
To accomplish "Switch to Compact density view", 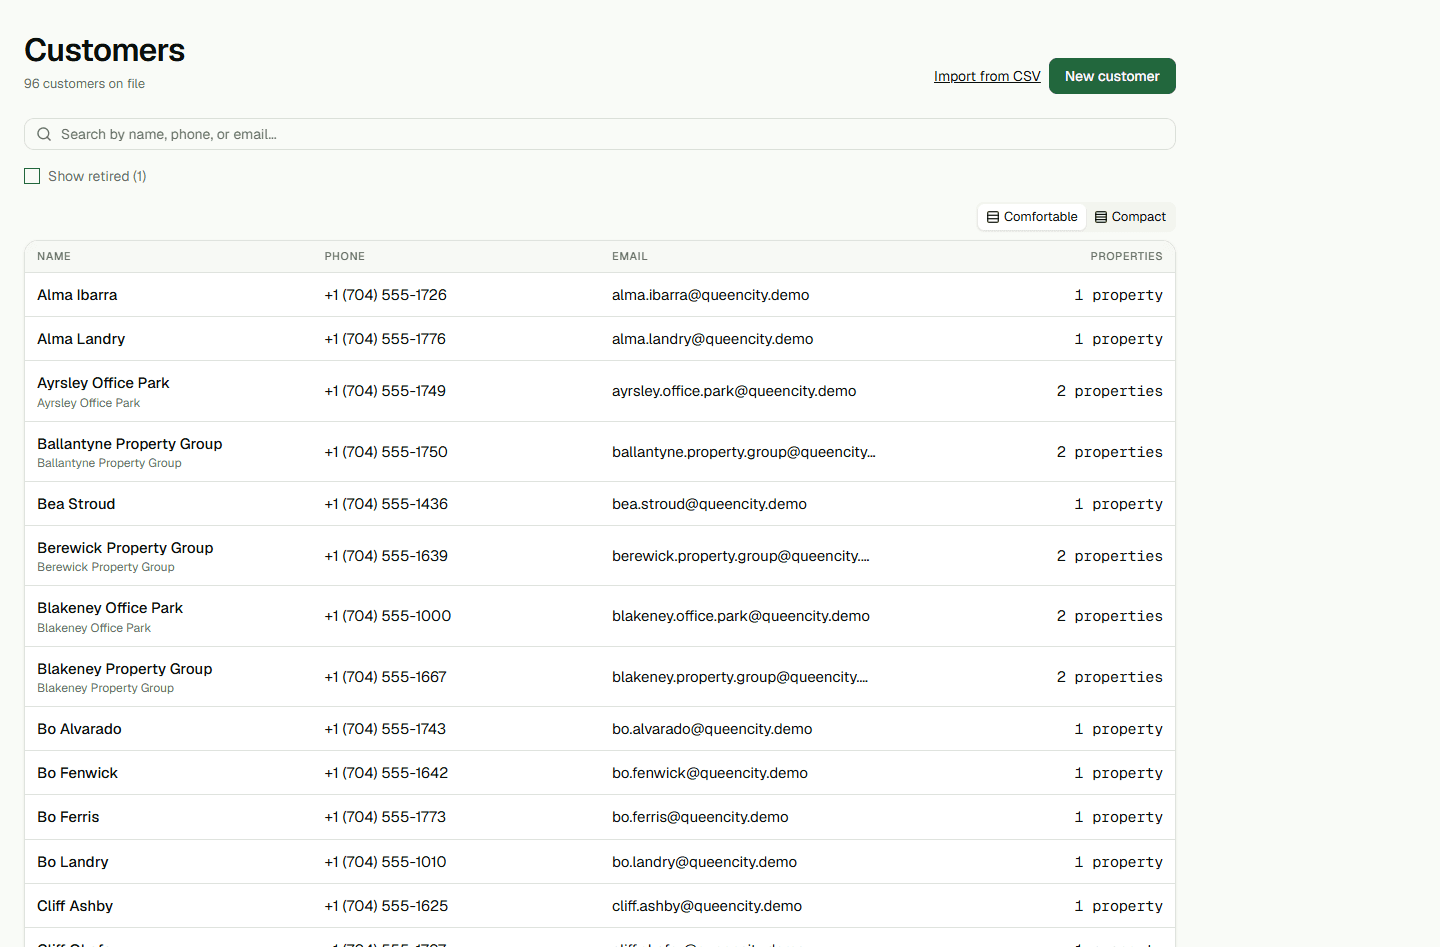I will [x=1130, y=217].
